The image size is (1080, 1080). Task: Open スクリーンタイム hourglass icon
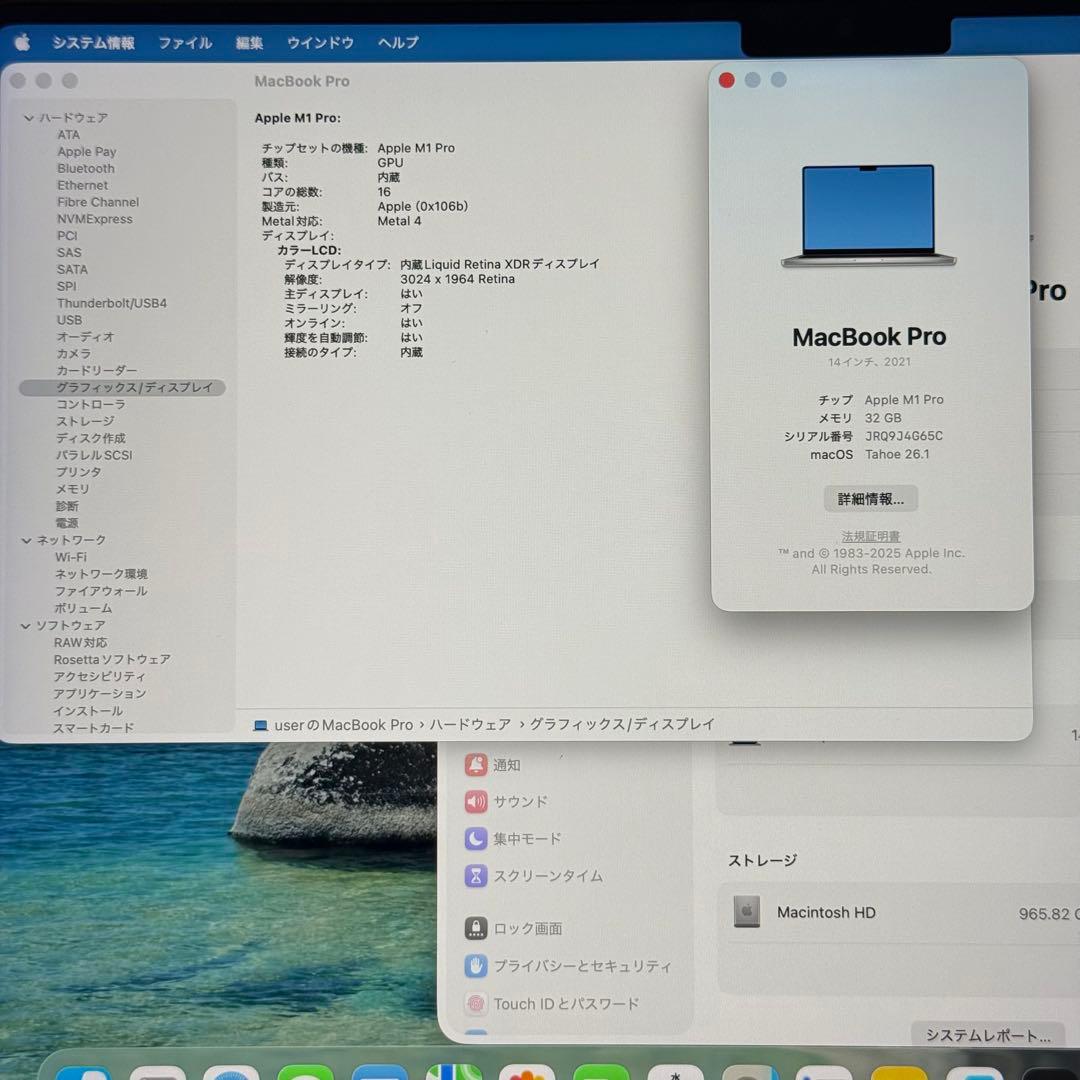pyautogui.click(x=476, y=876)
